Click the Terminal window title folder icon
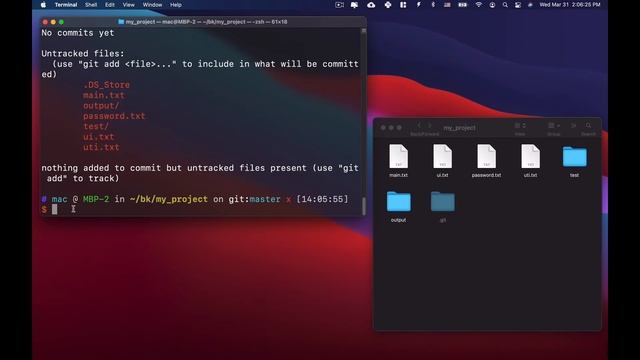 point(121,22)
